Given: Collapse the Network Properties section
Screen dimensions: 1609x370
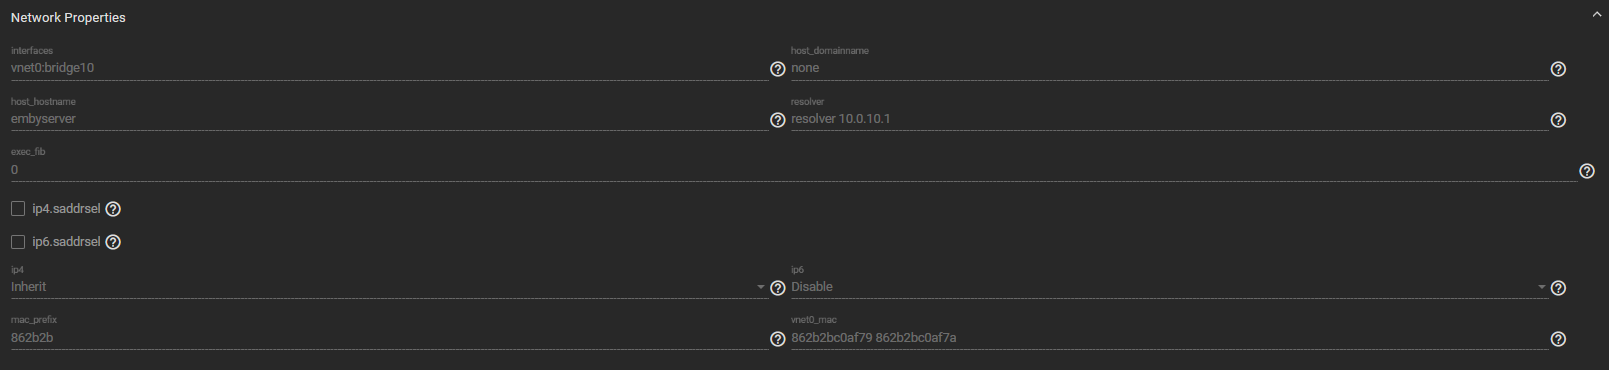Looking at the screenshot, I should 1596,15.
